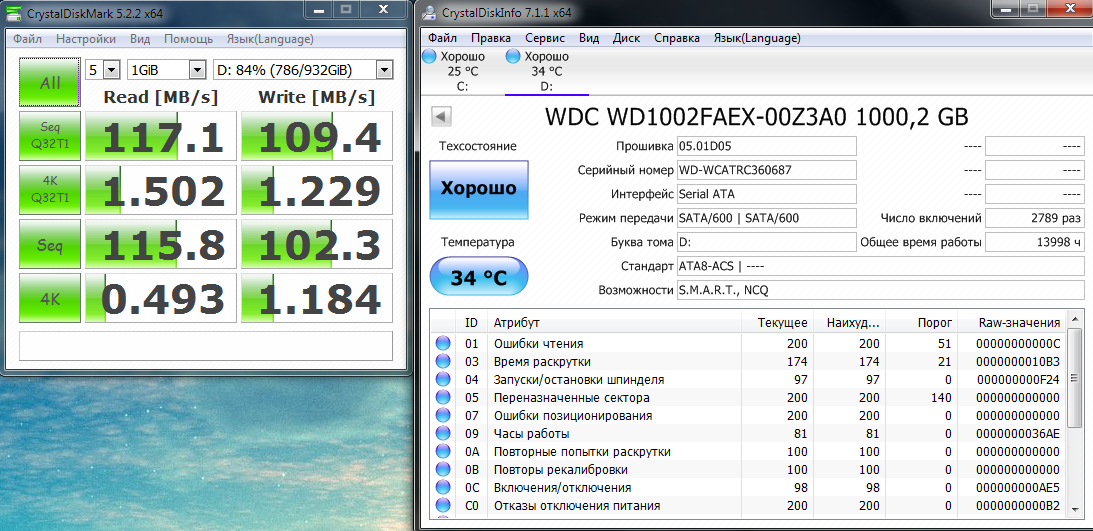1093x531 pixels.
Task: Click the 4K read result 0.493
Action: coord(162,299)
